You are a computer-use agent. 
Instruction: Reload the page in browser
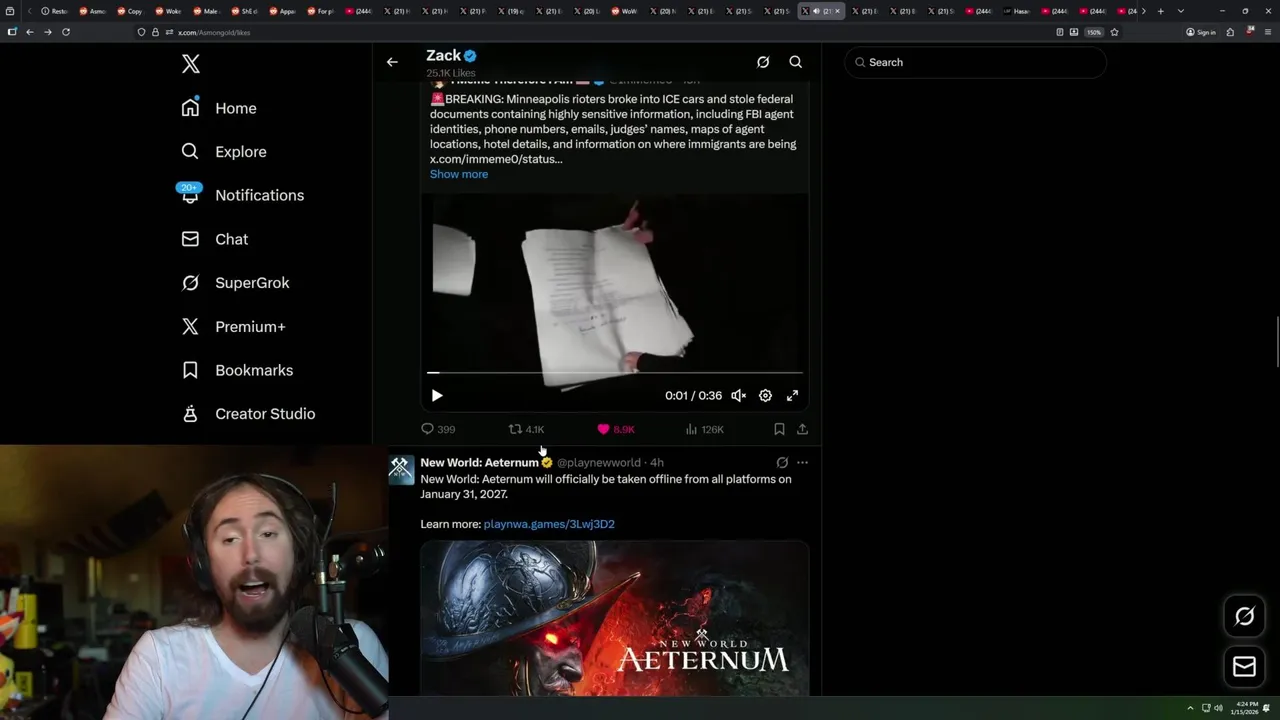click(x=66, y=32)
